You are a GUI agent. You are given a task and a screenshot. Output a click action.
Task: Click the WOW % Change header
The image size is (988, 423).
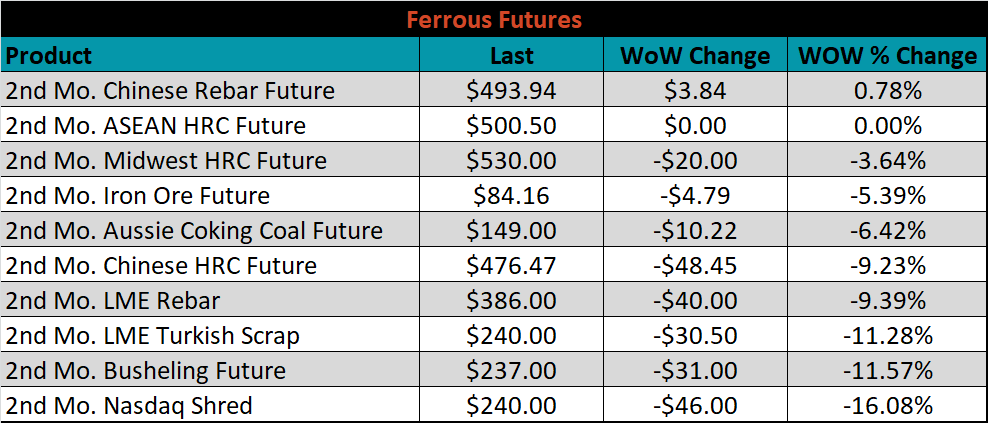click(887, 55)
